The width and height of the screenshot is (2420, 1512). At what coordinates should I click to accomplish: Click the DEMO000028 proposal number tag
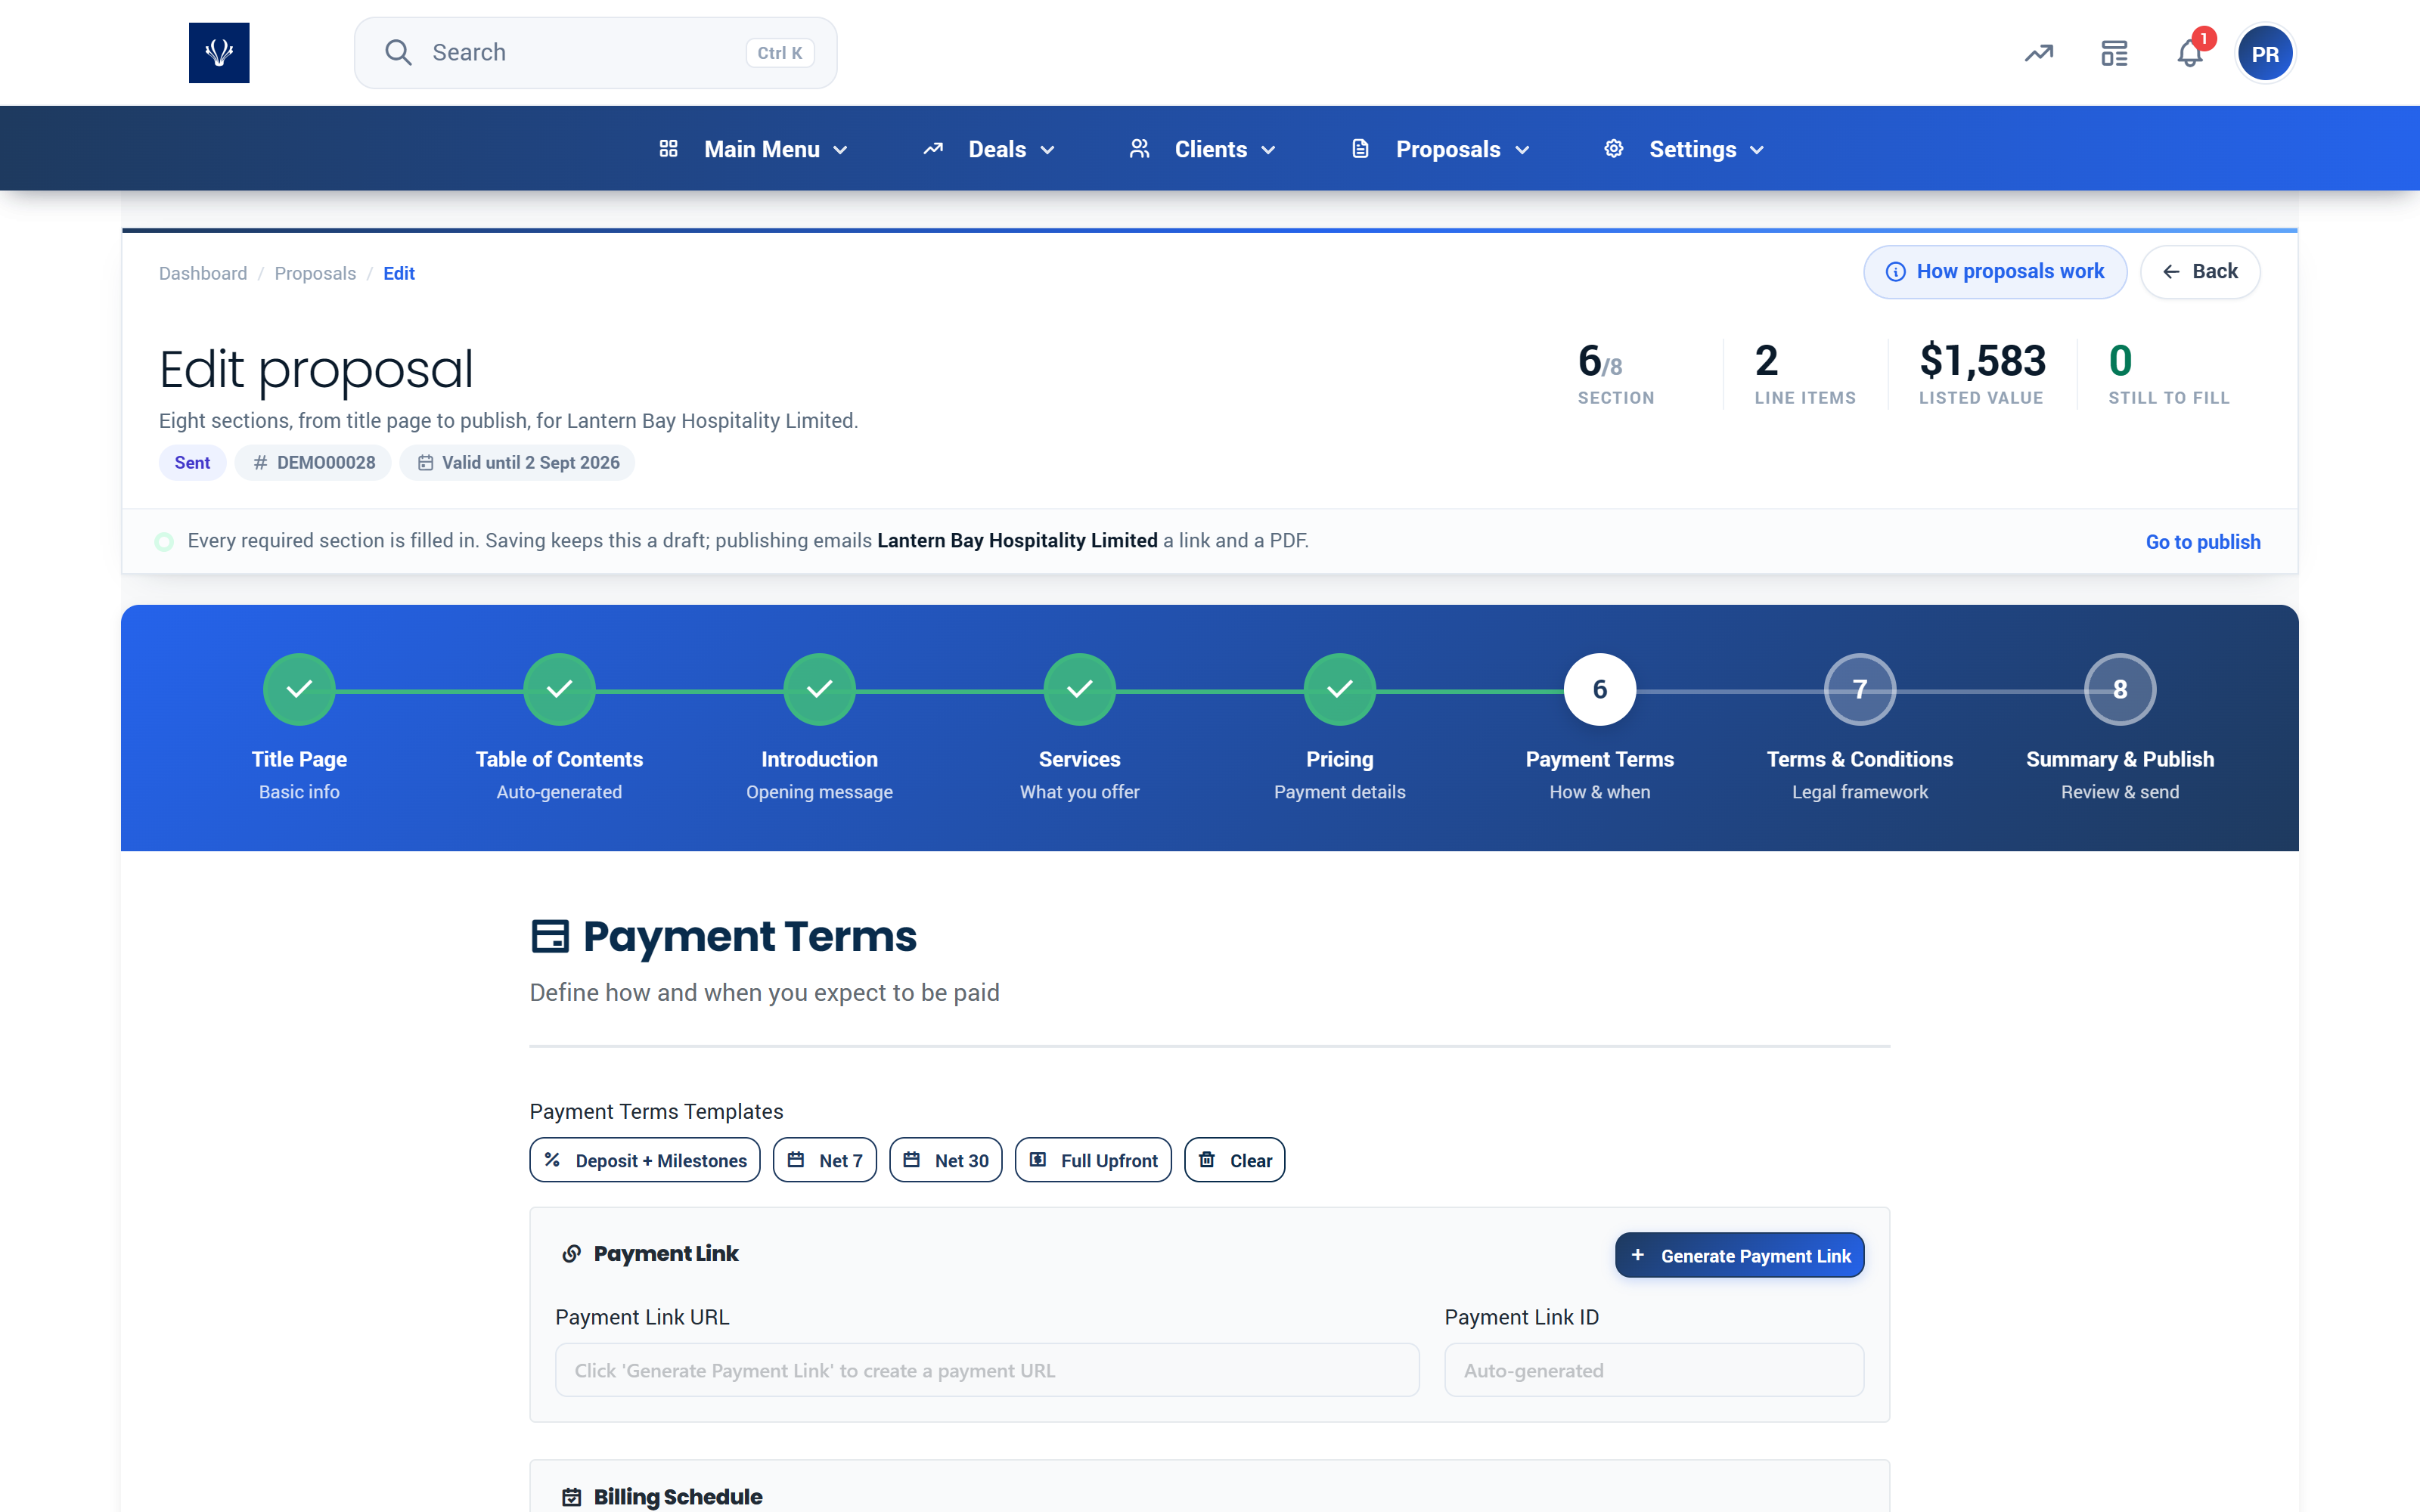coord(314,463)
